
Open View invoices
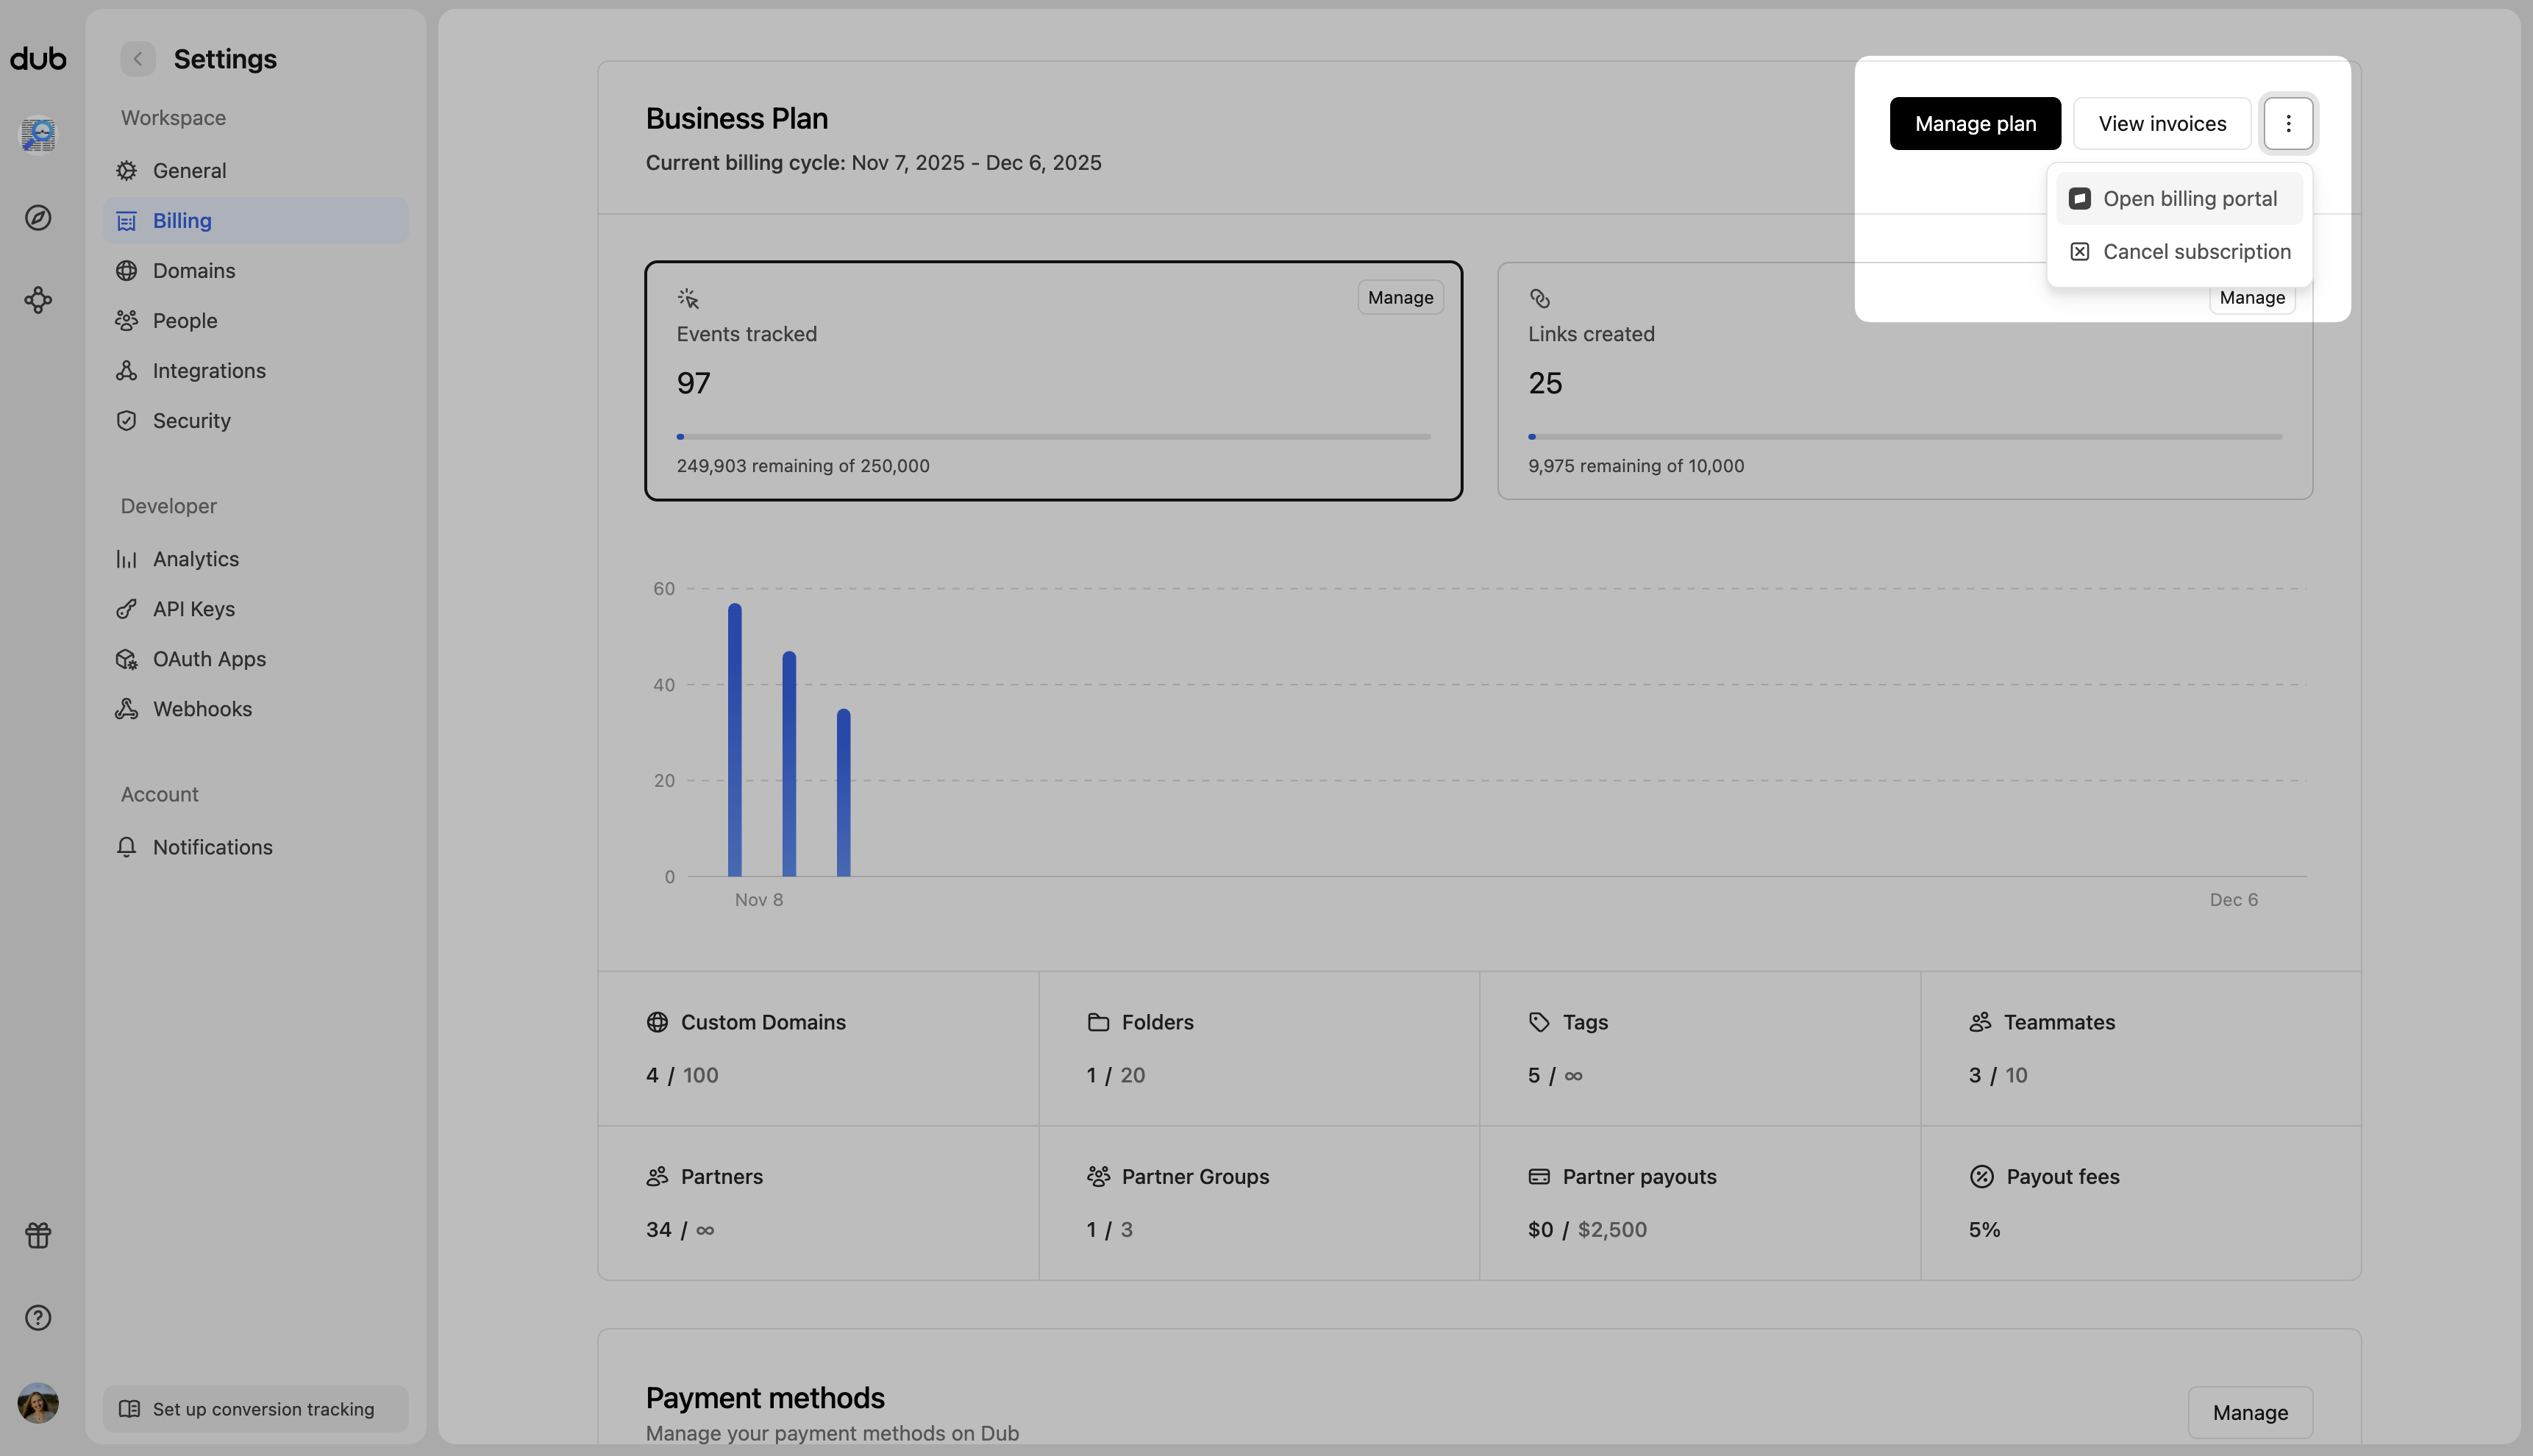(x=2162, y=123)
